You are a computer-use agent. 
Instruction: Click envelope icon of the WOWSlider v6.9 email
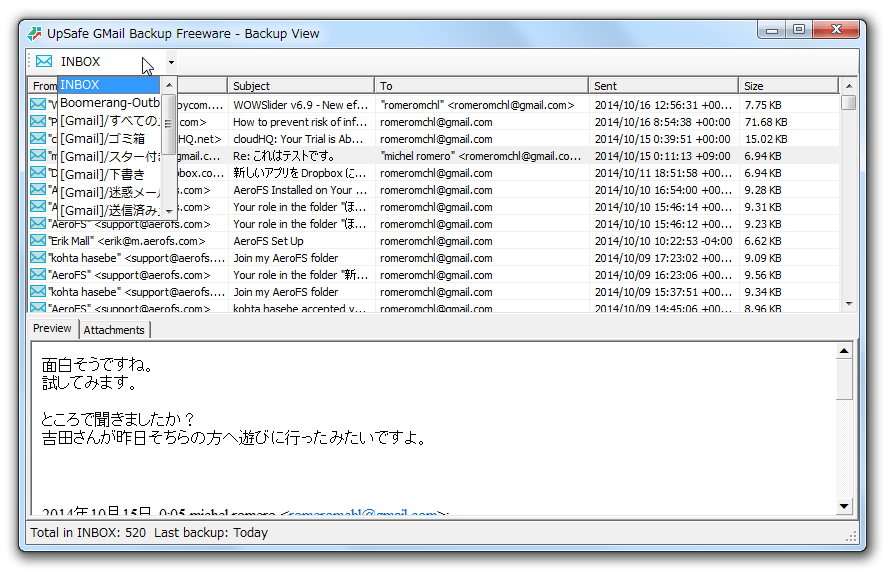38,104
